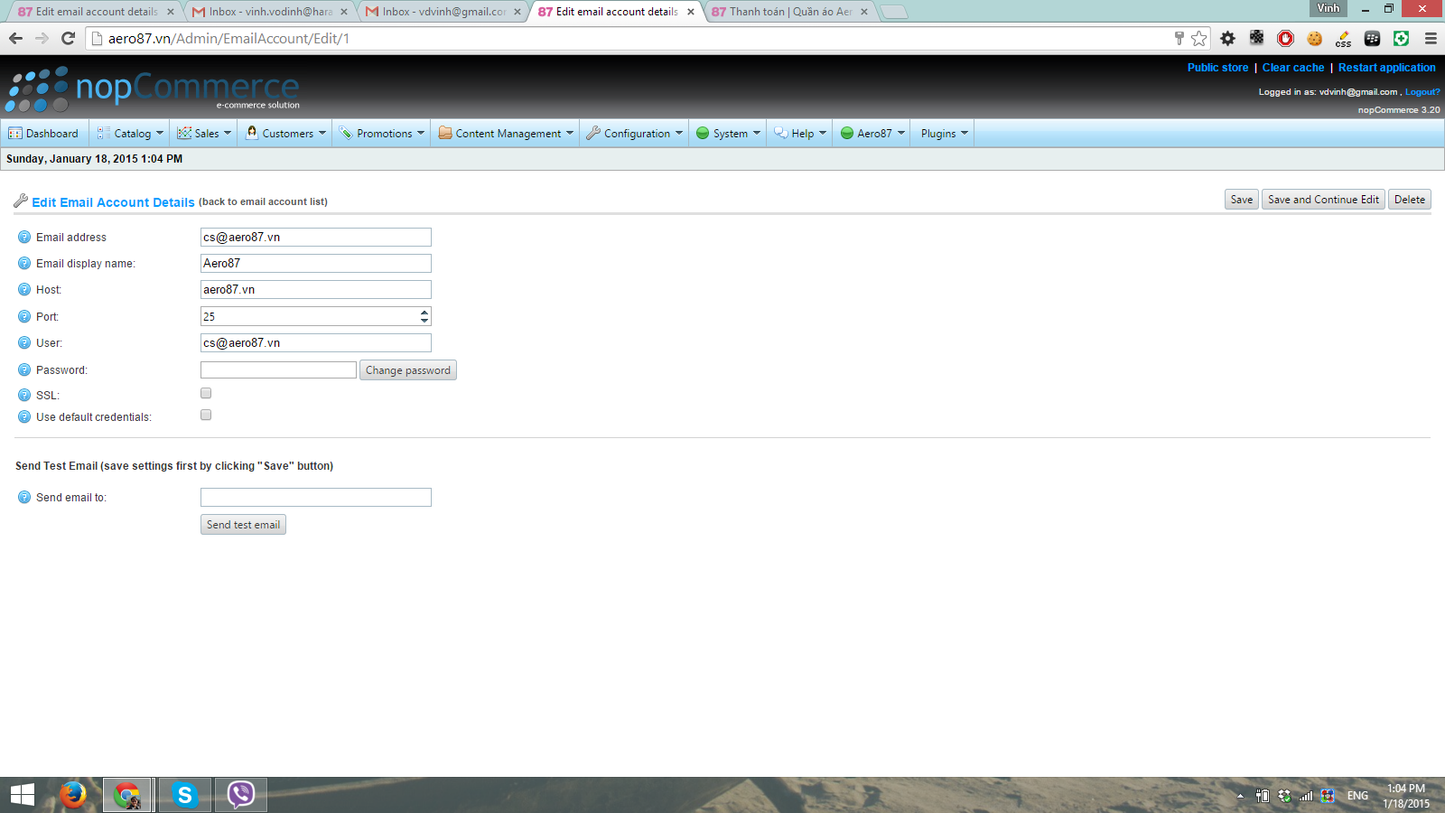Click help icon beside SSL label
This screenshot has width=1445, height=813.
pos(24,396)
